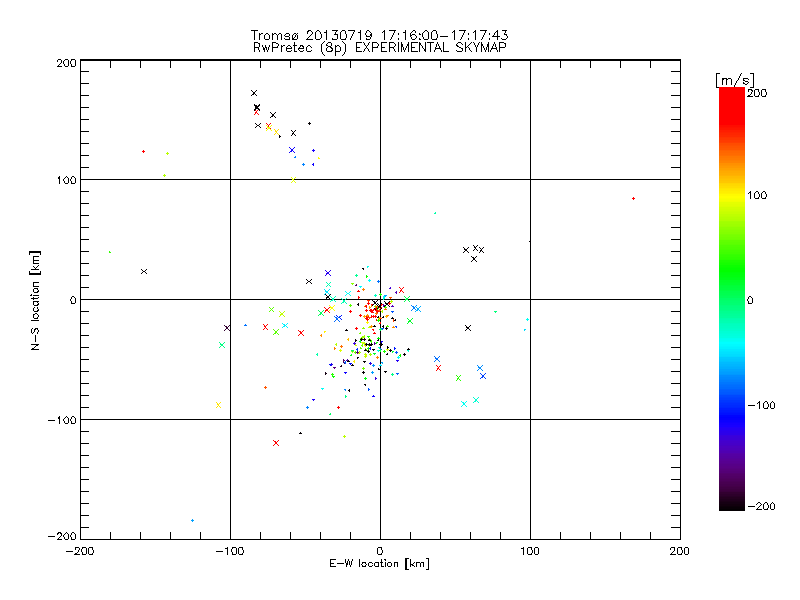The width and height of the screenshot is (800, 600).
Task: Click the colorbar label '-200'
Action: [x=761, y=506]
